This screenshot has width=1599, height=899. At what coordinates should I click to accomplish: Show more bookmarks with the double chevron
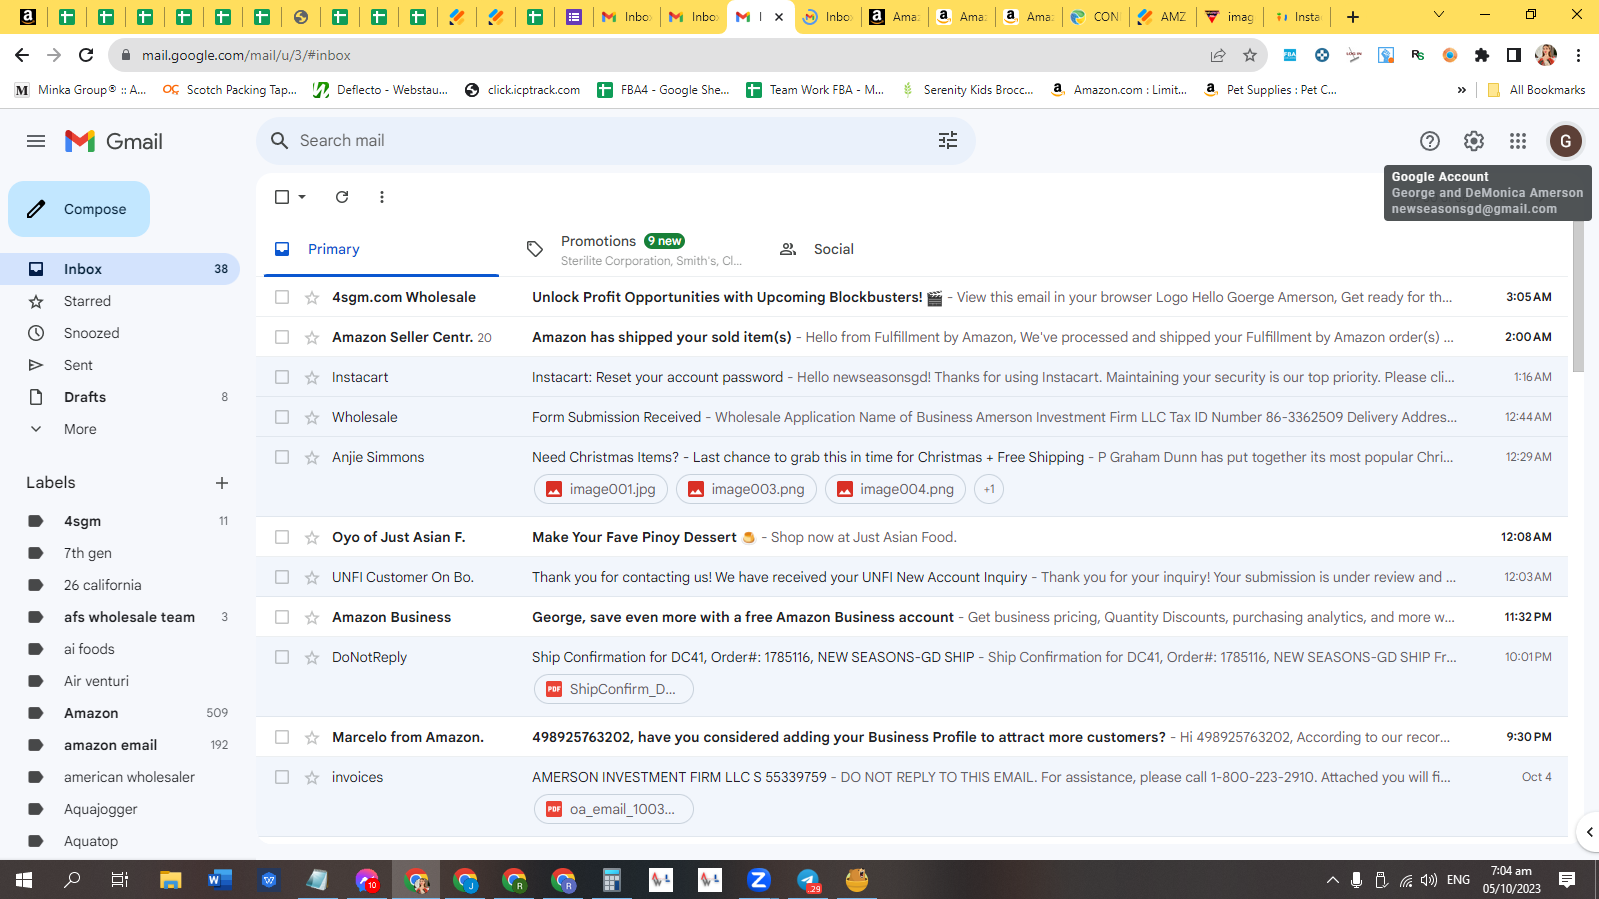(1462, 90)
